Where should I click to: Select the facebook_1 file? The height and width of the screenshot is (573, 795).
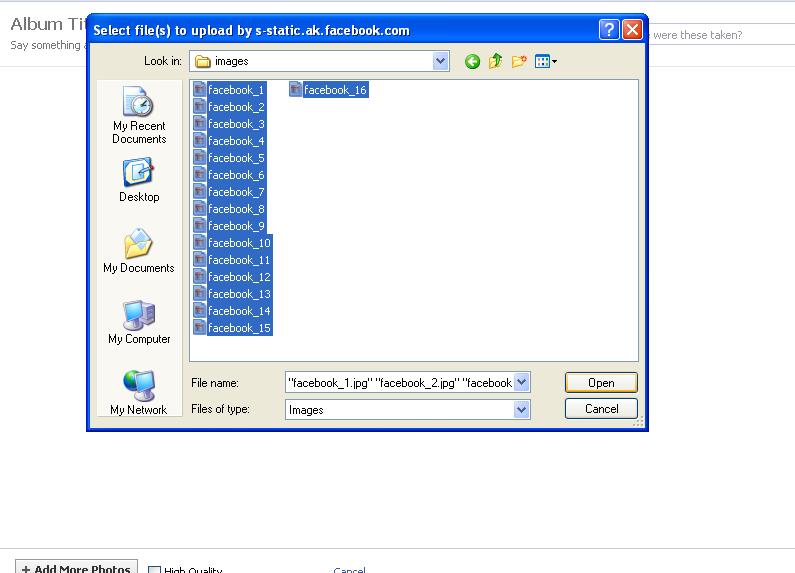(x=230, y=90)
